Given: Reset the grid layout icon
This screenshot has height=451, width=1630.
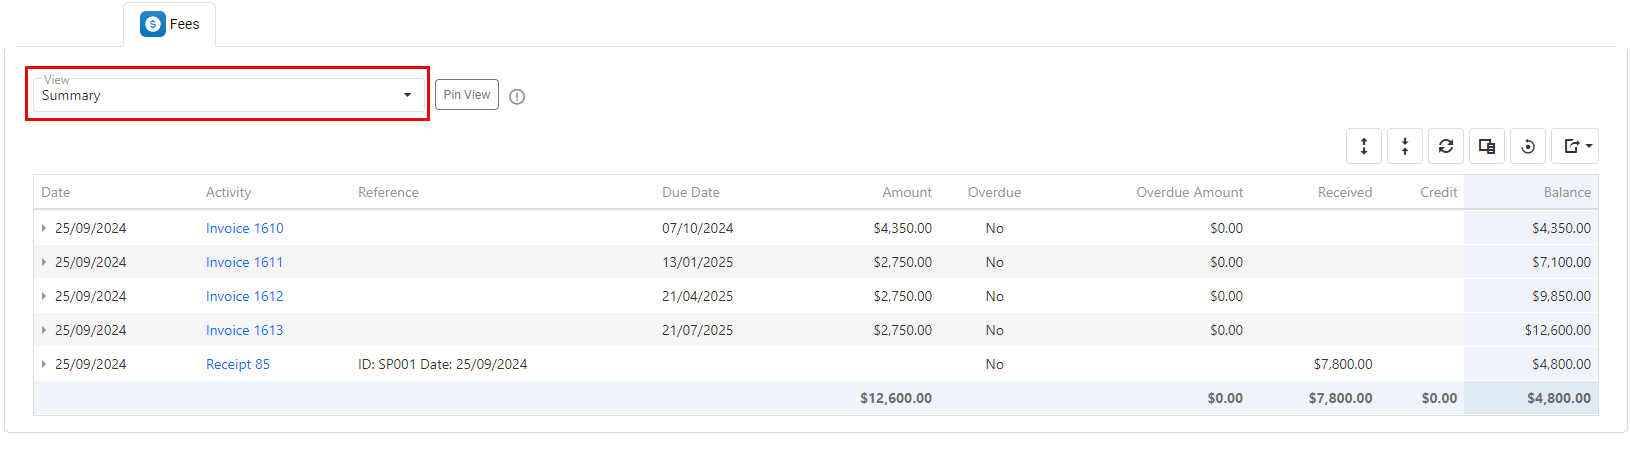Looking at the screenshot, I should [x=1528, y=147].
